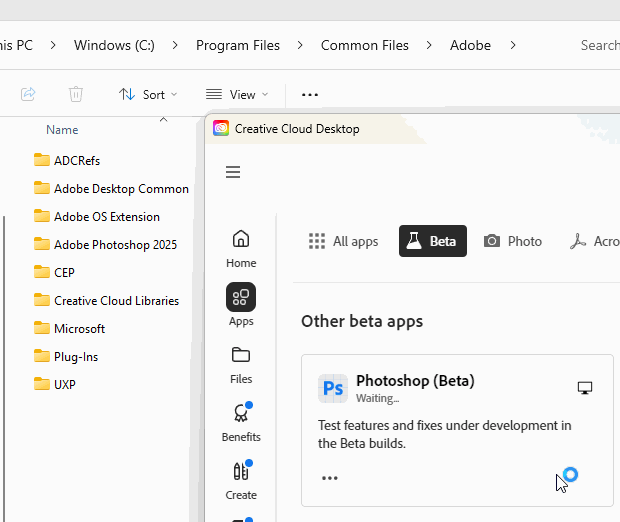This screenshot has width=620, height=522.
Task: Click Windows (C:) in the address bar
Action: (114, 45)
